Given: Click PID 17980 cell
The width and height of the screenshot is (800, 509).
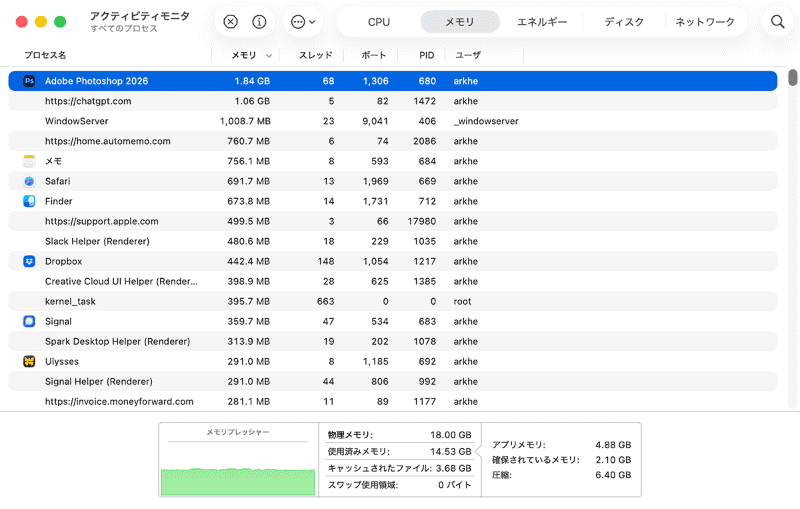Looking at the screenshot, I should 421,221.
